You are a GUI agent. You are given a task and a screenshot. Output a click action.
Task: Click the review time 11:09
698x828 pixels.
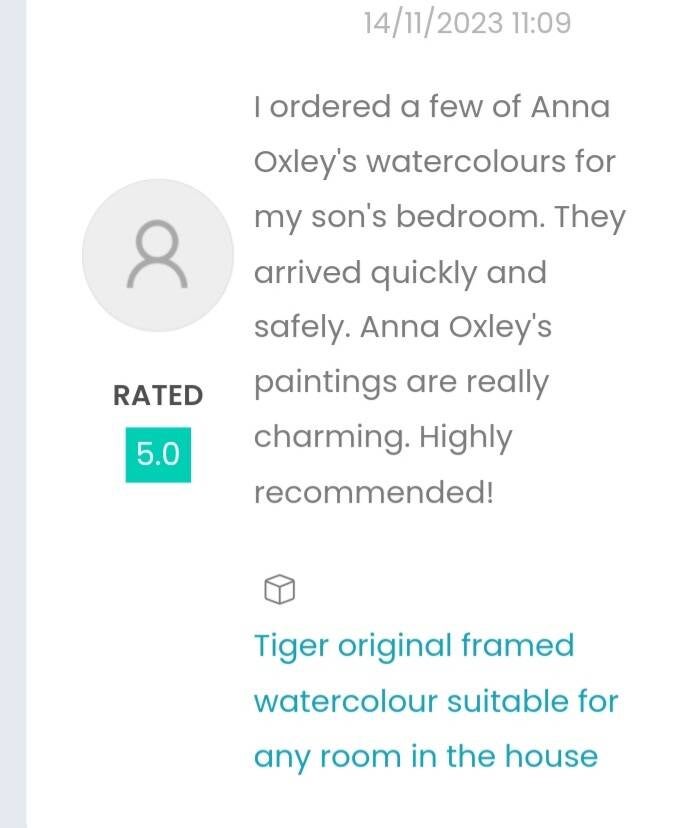click(x=540, y=23)
